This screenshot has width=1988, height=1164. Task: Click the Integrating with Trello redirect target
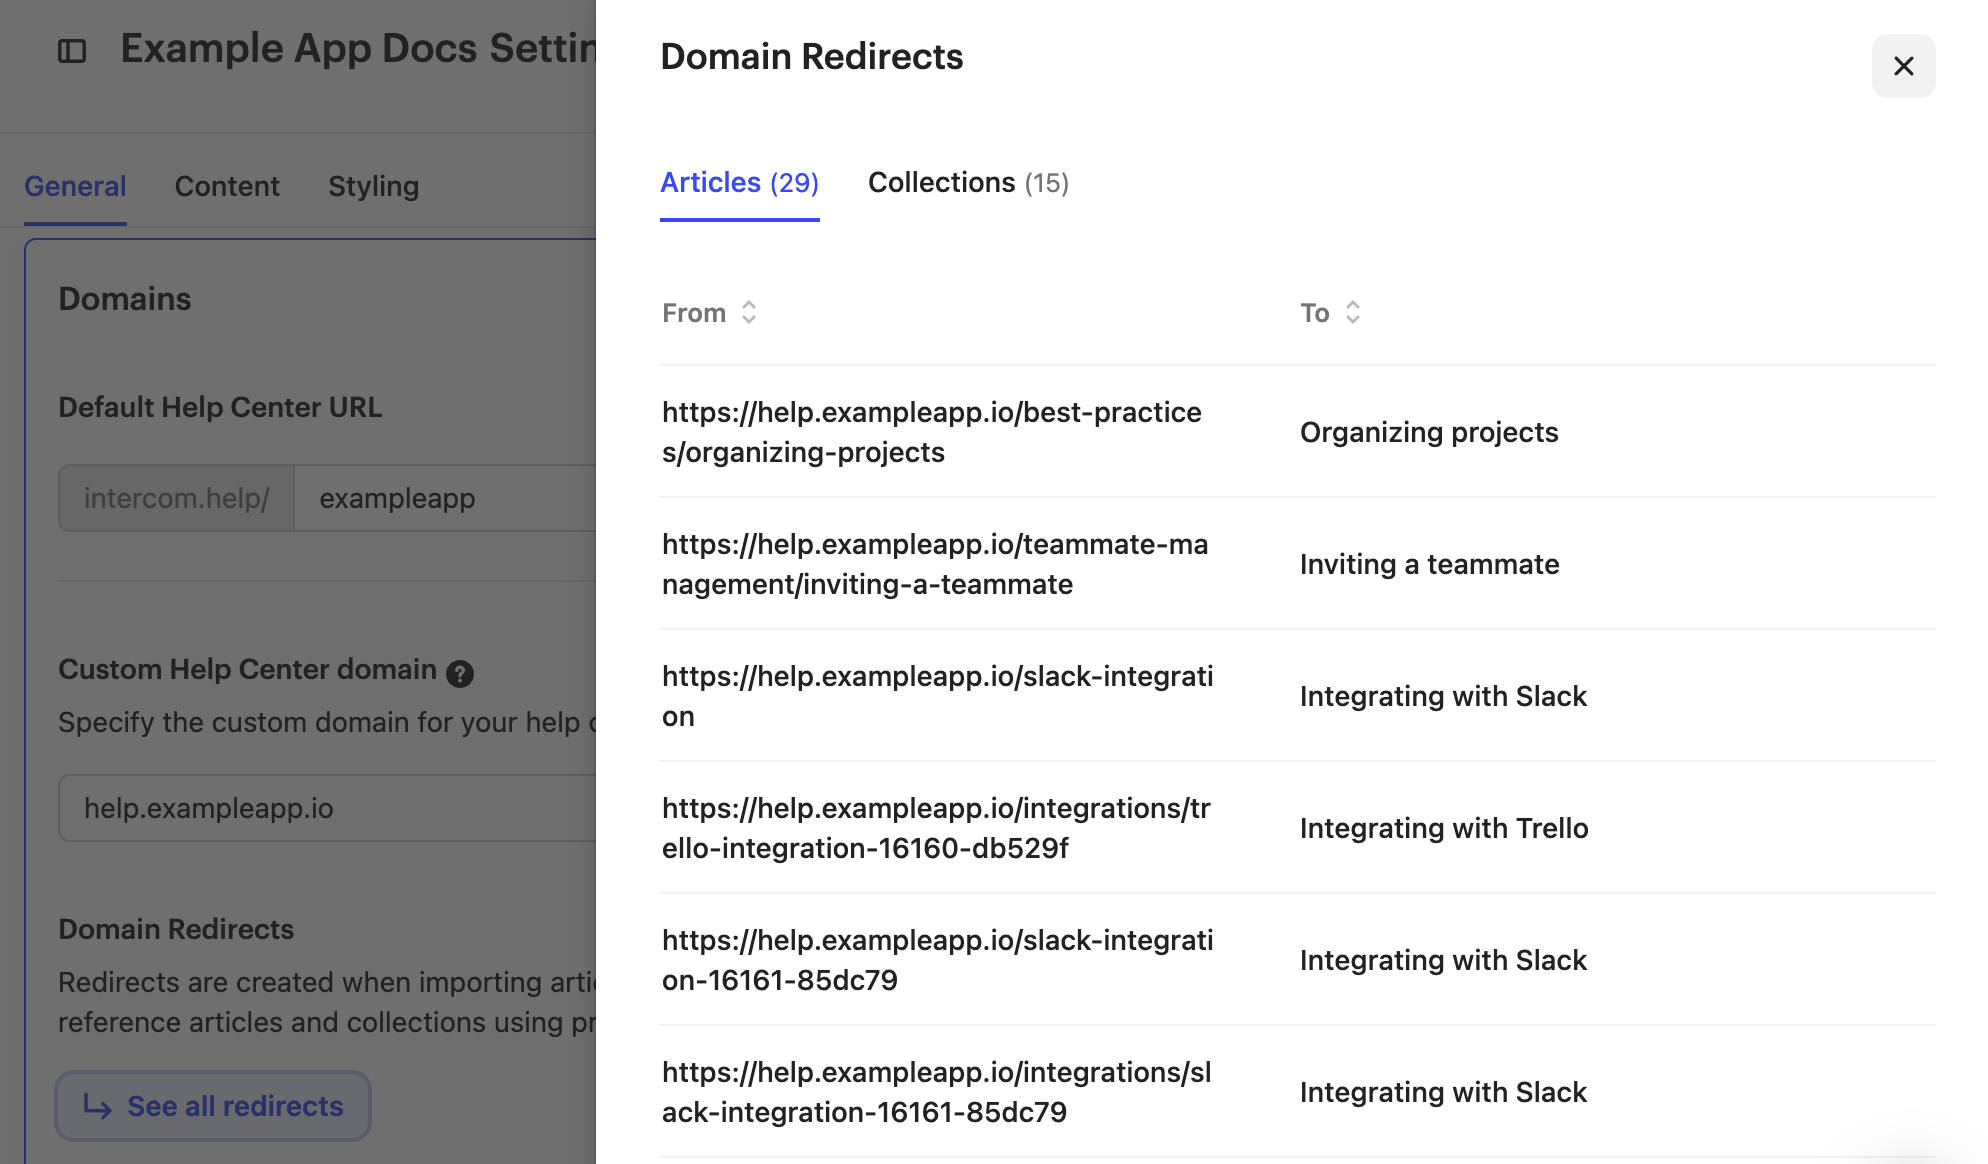tap(1443, 828)
